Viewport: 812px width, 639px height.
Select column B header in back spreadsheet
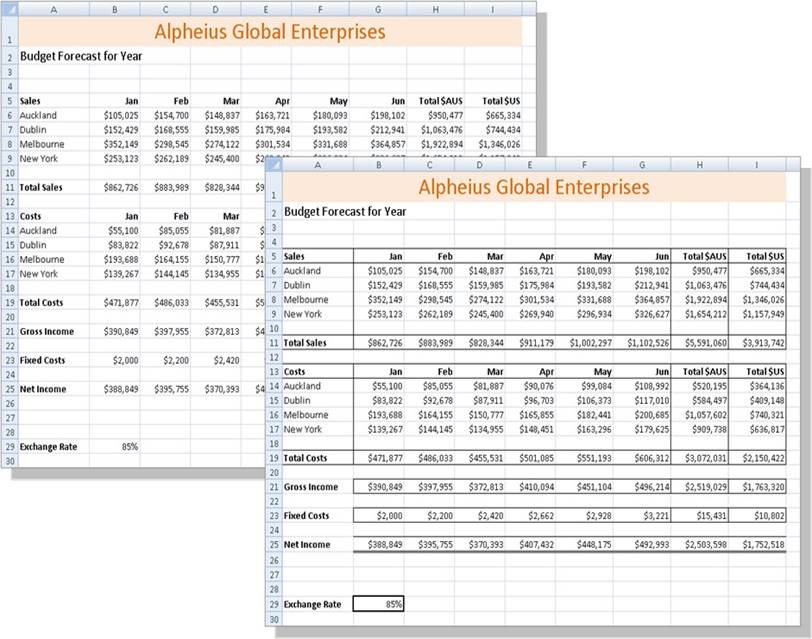(114, 9)
